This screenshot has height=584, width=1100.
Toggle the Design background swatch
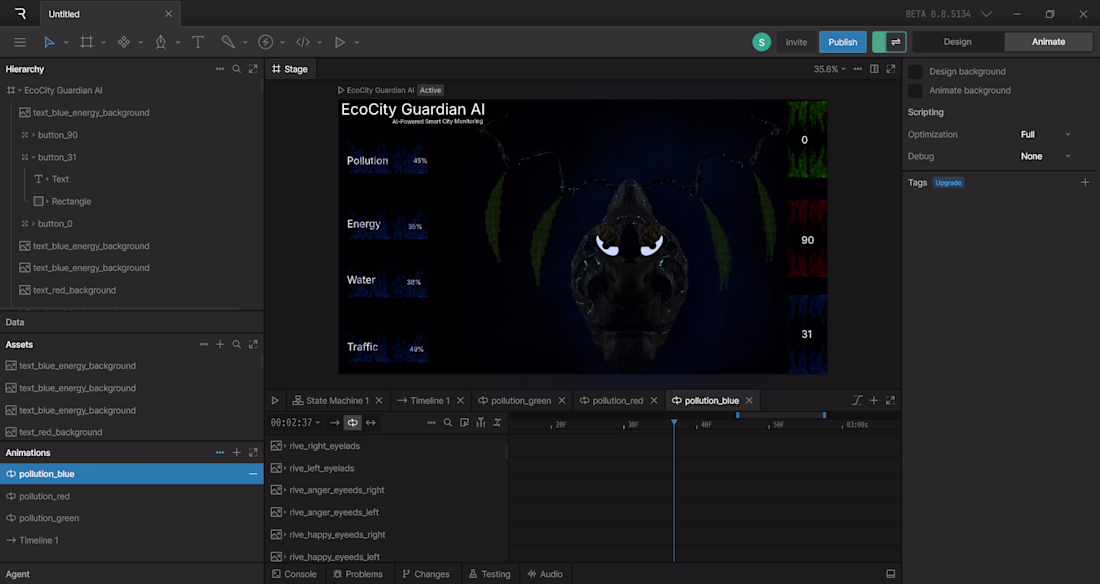click(915, 72)
